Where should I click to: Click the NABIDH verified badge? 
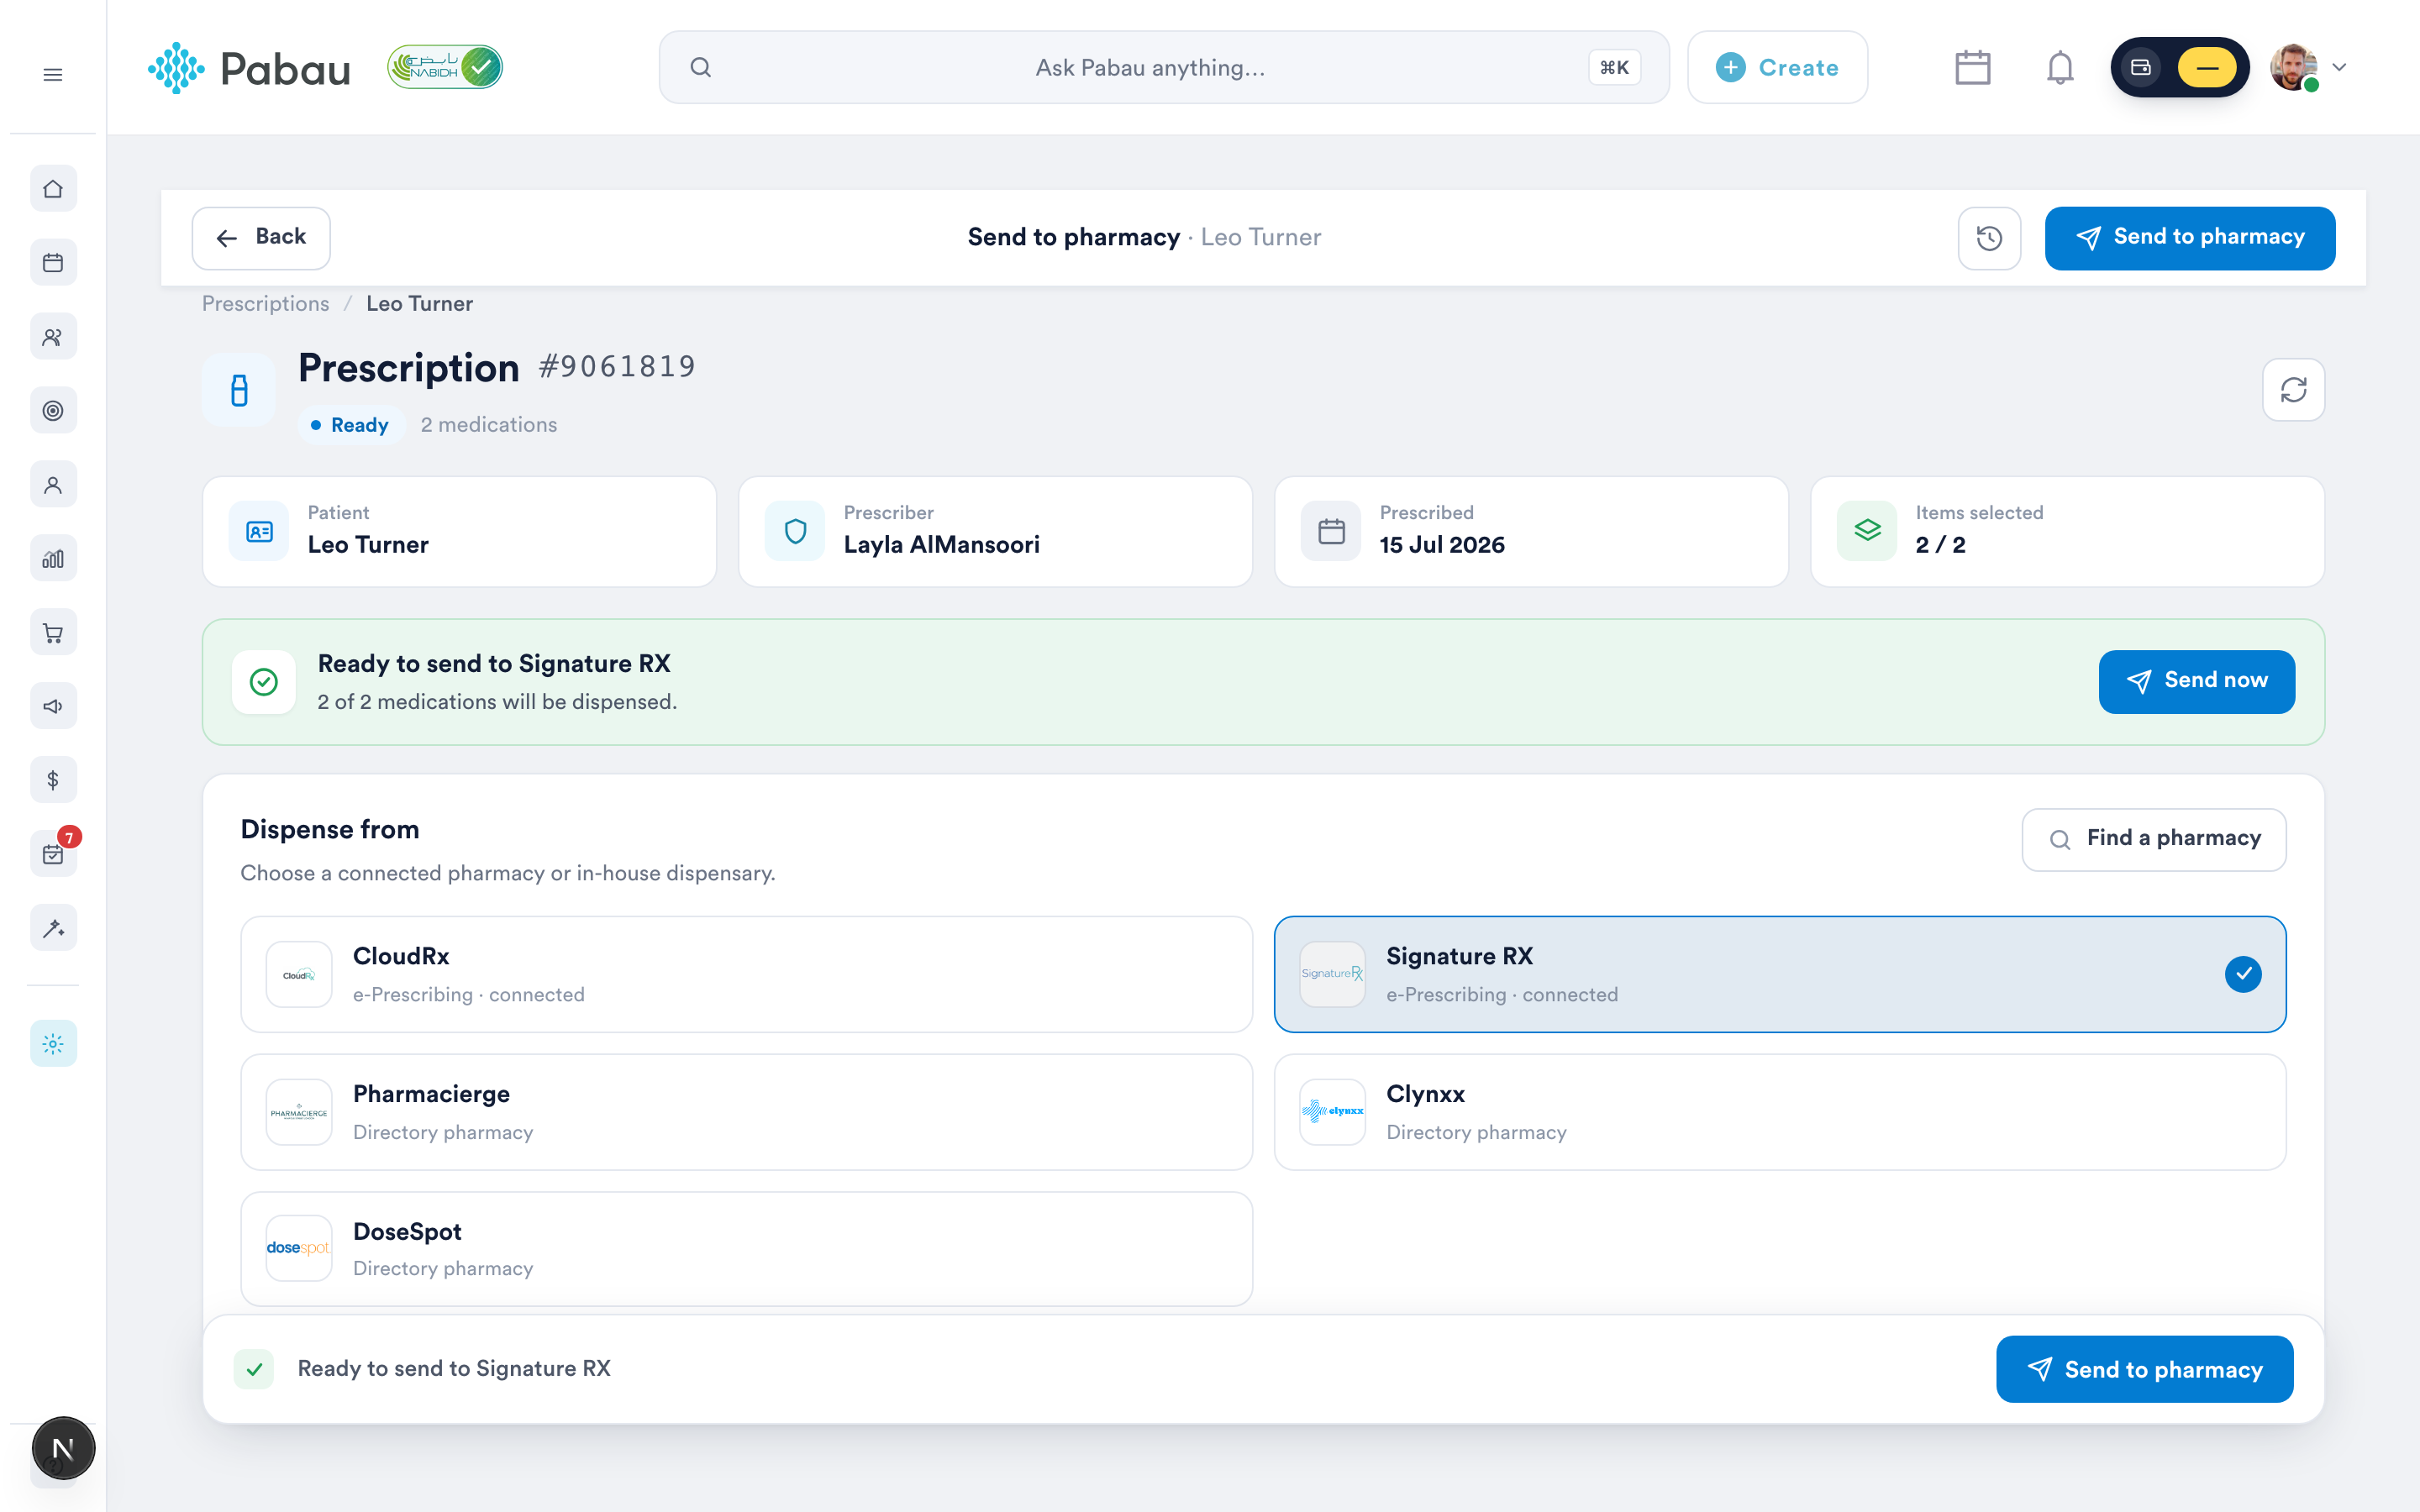445,67
